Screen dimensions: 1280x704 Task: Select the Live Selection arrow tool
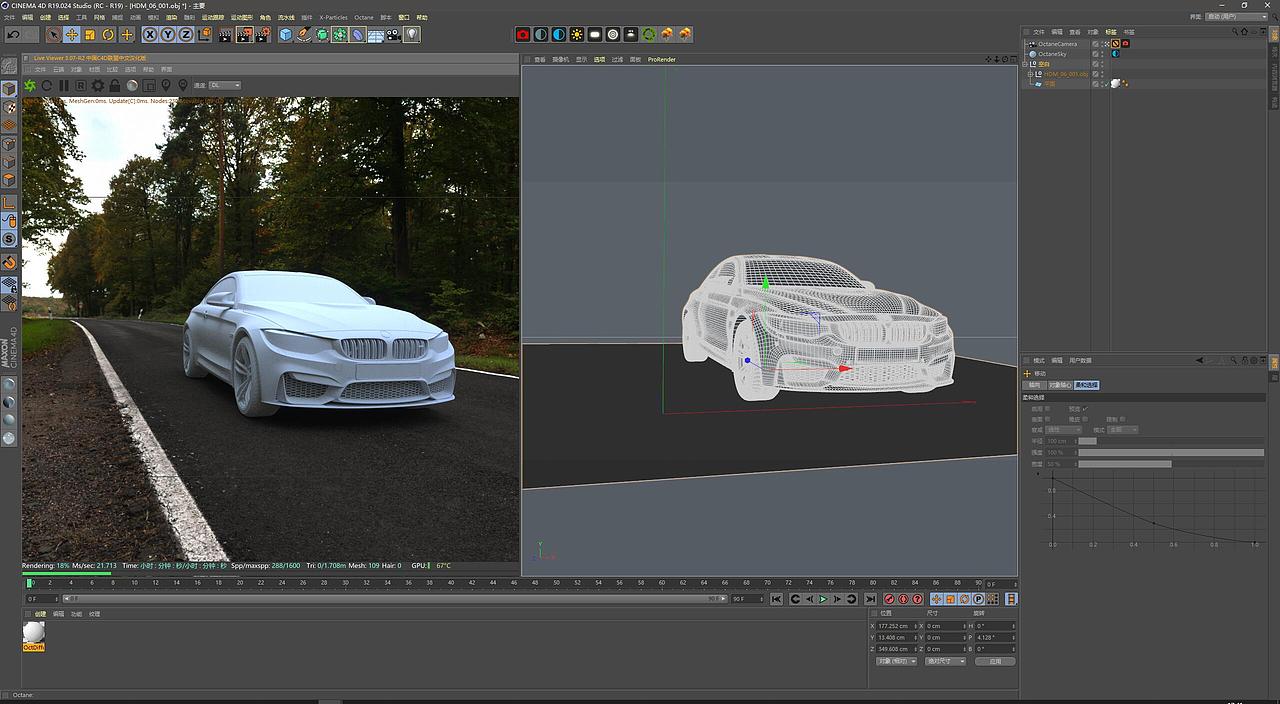coord(54,34)
